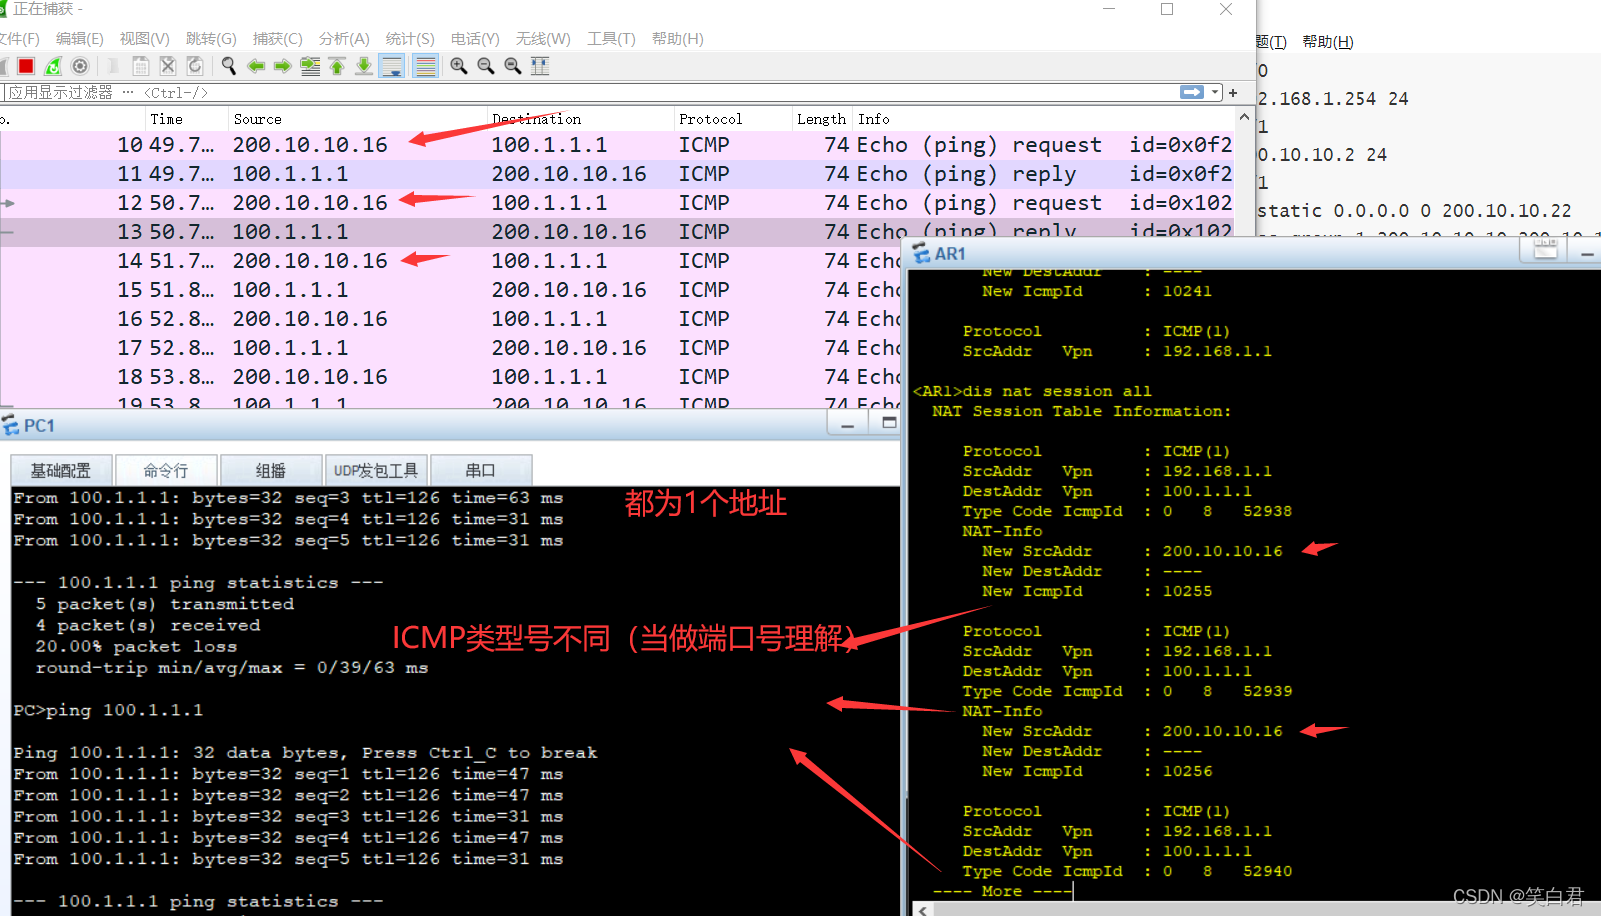The width and height of the screenshot is (1601, 916).
Task: Select packet number 13 in the list
Action: tap(617, 232)
